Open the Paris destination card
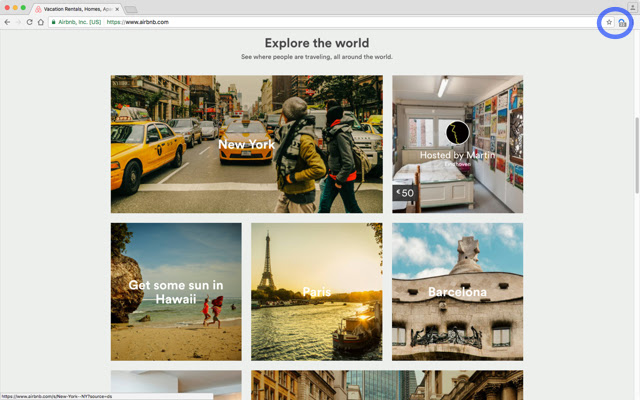The image size is (640, 400). coord(316,292)
